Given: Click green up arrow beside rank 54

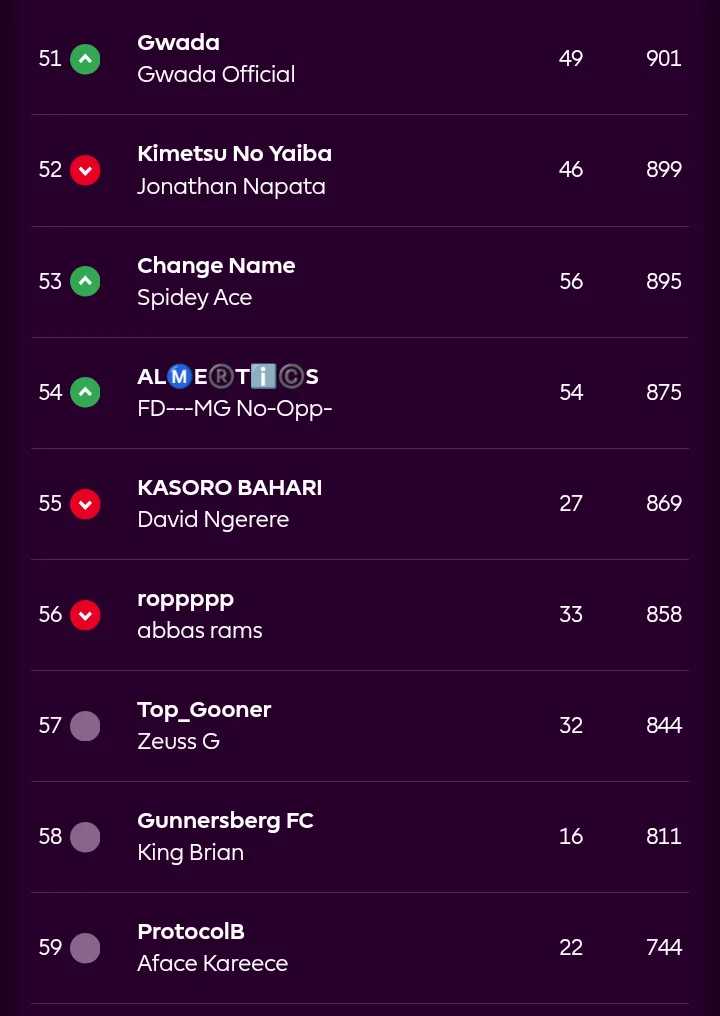Looking at the screenshot, I should click(x=85, y=393).
